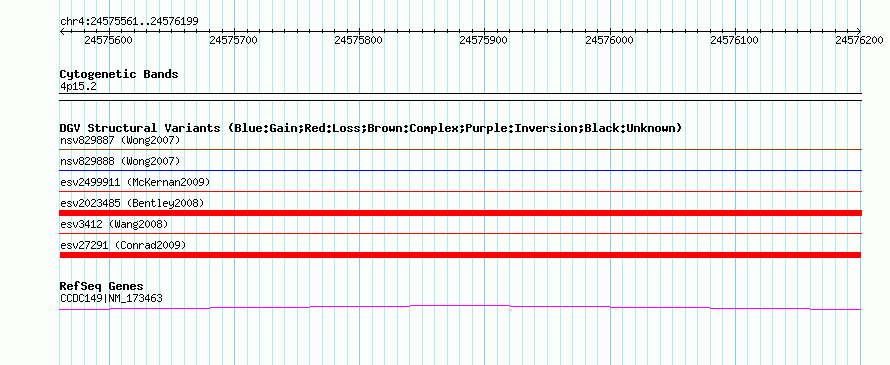Open variant esv27291 (Conrad2009) label
This screenshot has width=890, height=365.
click(x=123, y=245)
